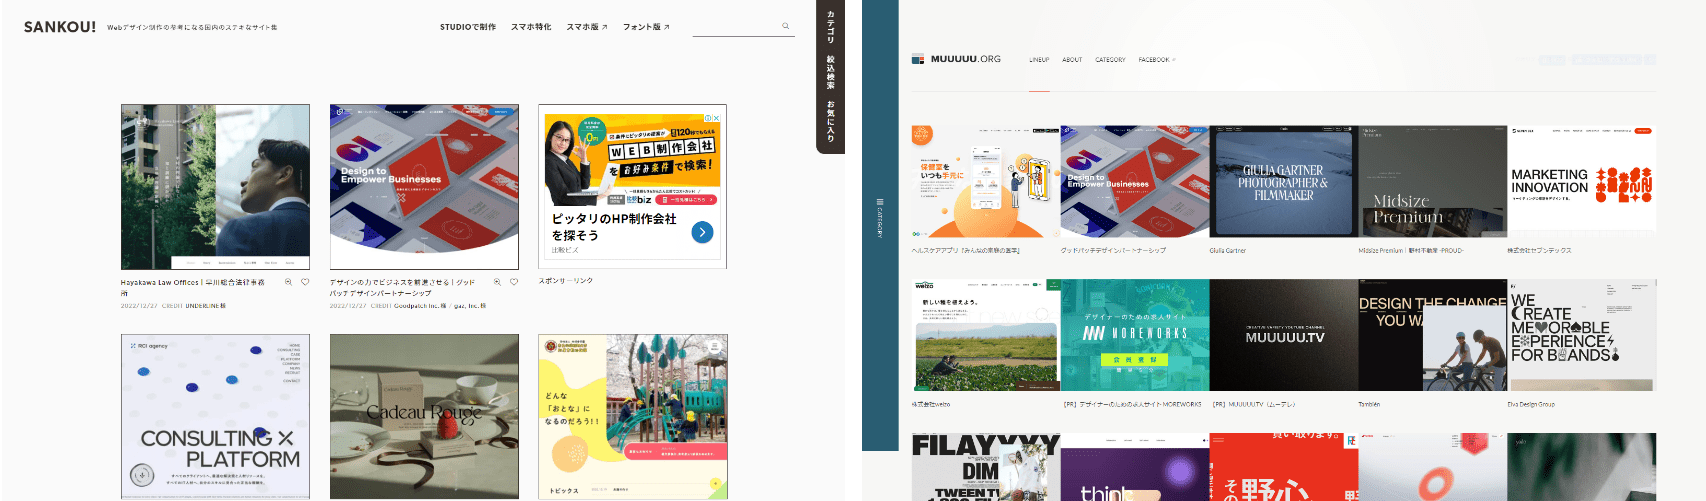
Task: Open the welzo farm landscape thumbnail
Action: pyautogui.click(x=985, y=335)
